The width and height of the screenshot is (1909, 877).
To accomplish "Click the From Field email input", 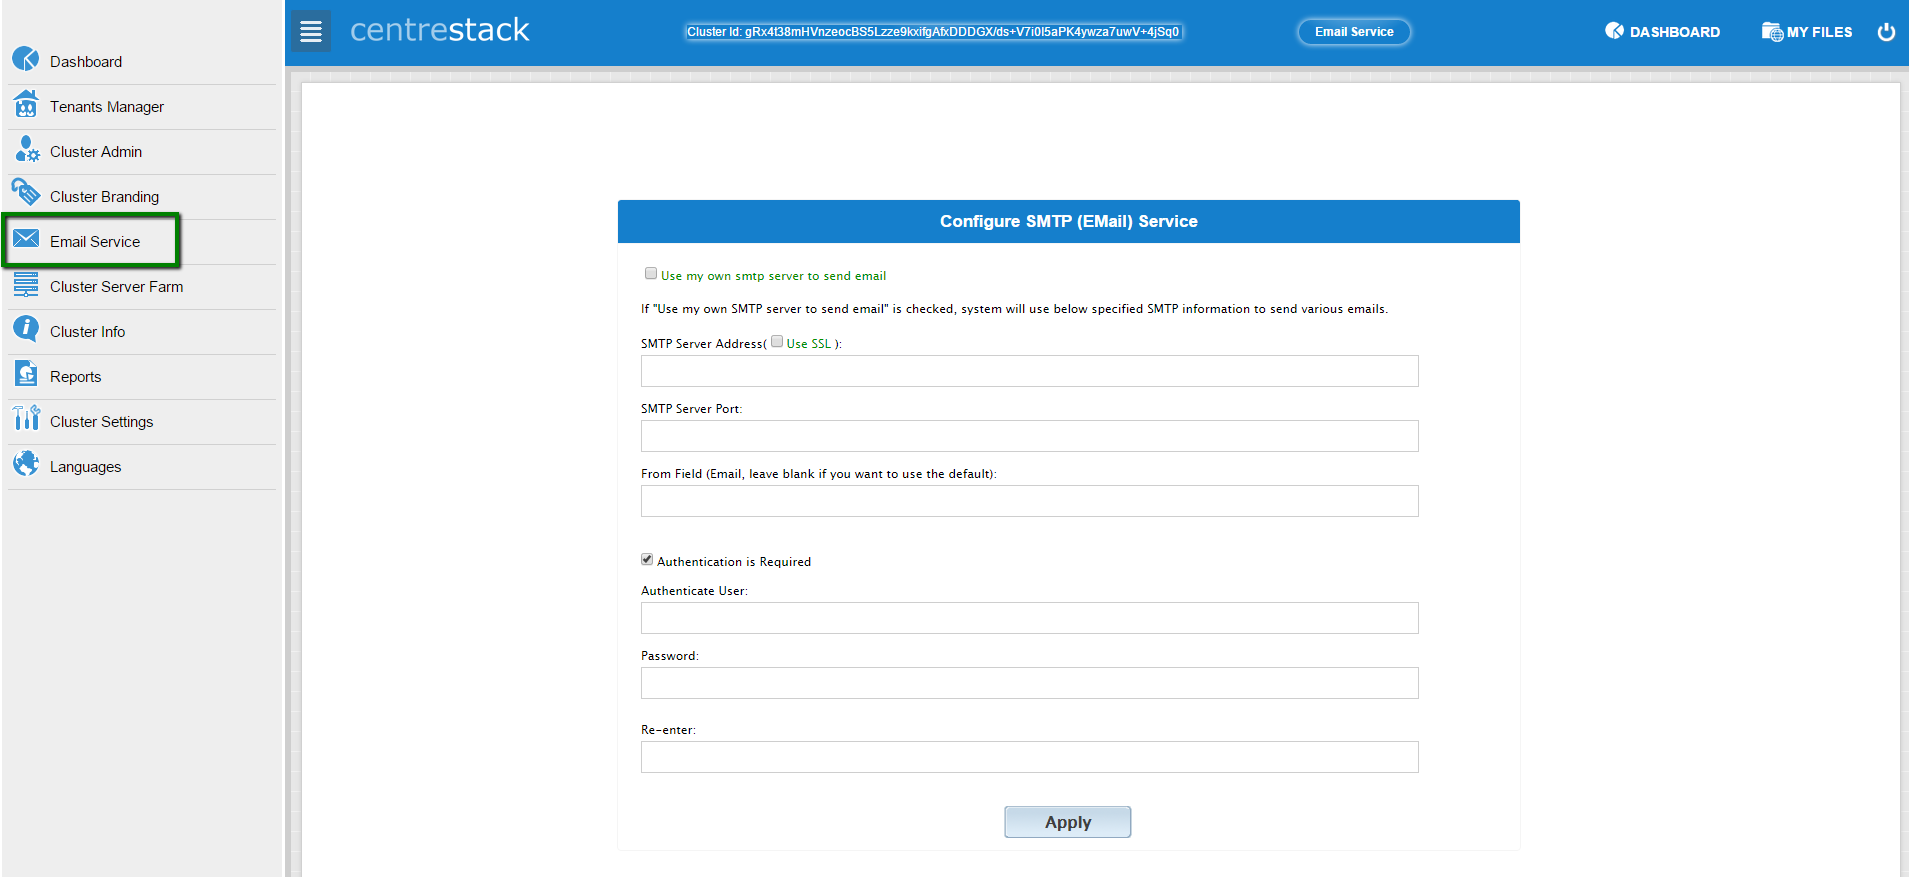I will 1029,501.
